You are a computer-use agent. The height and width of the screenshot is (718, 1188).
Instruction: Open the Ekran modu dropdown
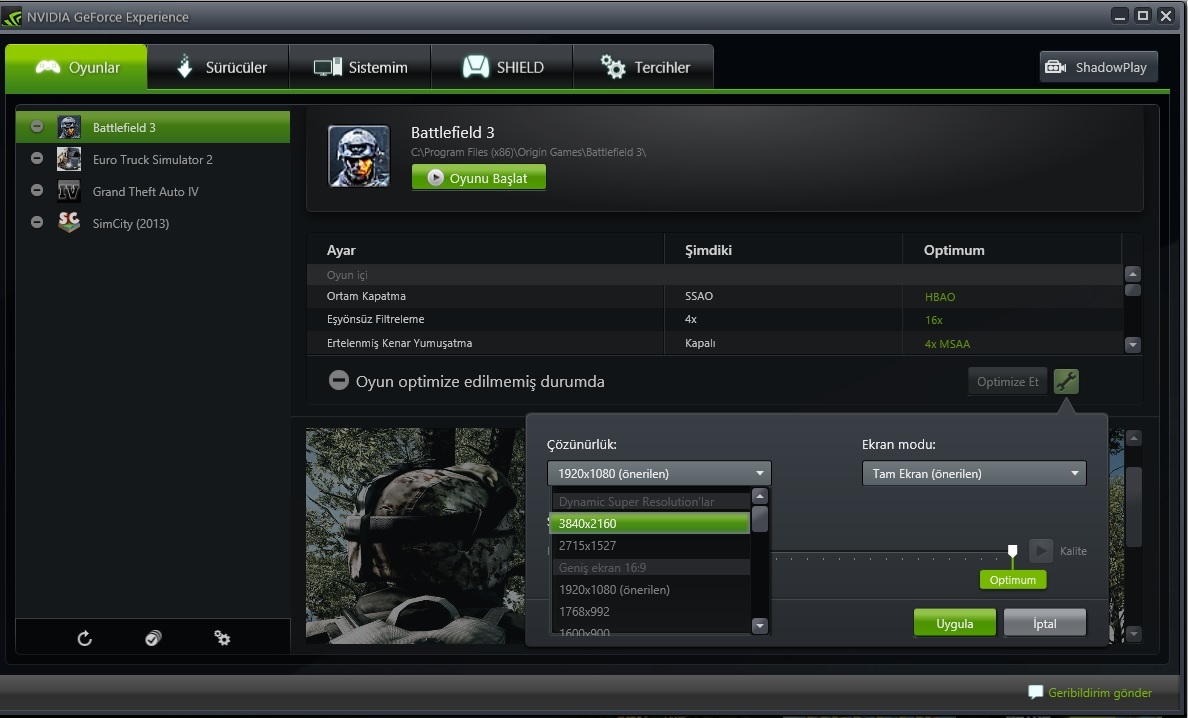(974, 473)
